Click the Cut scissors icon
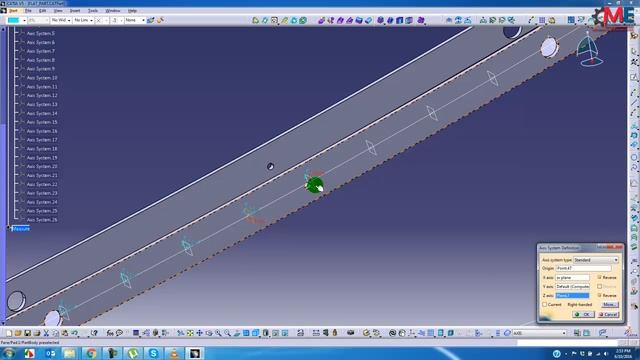640x360 pixels. click(x=46, y=333)
